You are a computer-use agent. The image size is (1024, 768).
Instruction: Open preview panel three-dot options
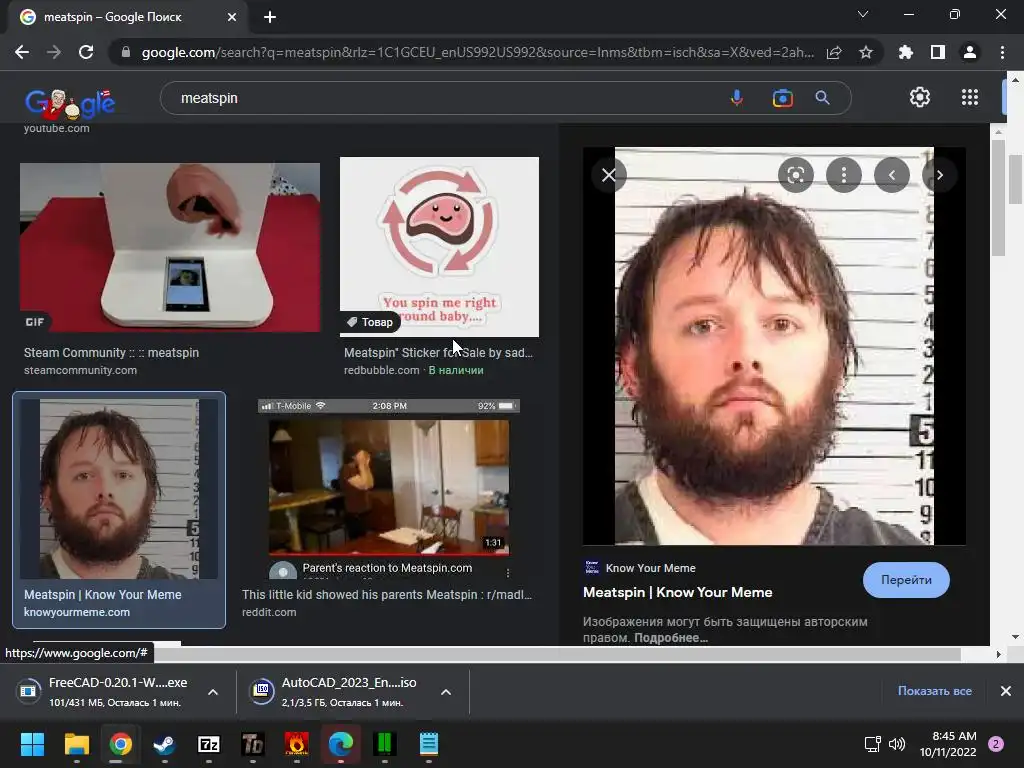click(x=844, y=175)
